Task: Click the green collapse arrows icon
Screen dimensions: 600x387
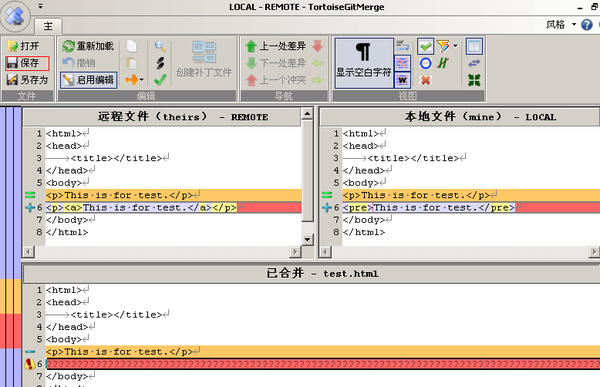Action: click(474, 80)
